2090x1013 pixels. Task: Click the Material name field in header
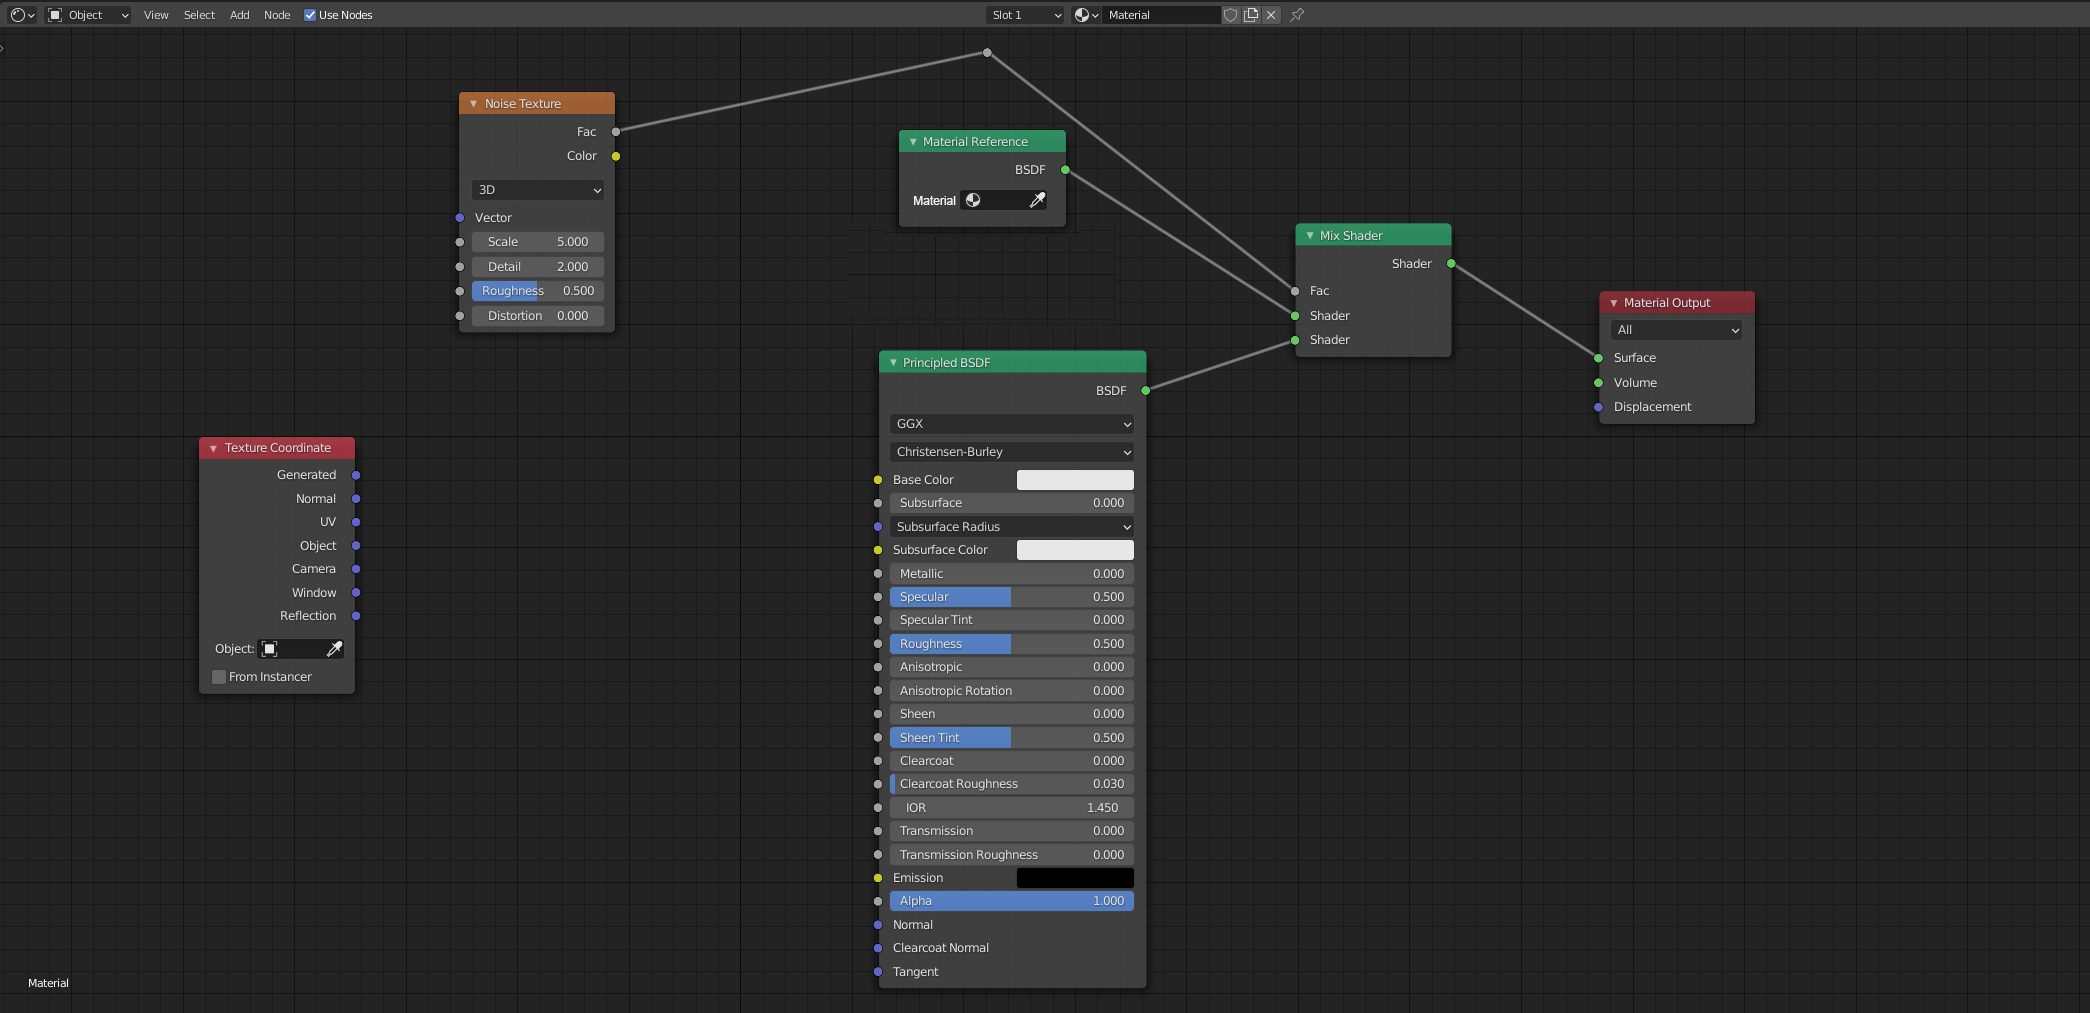(1161, 15)
